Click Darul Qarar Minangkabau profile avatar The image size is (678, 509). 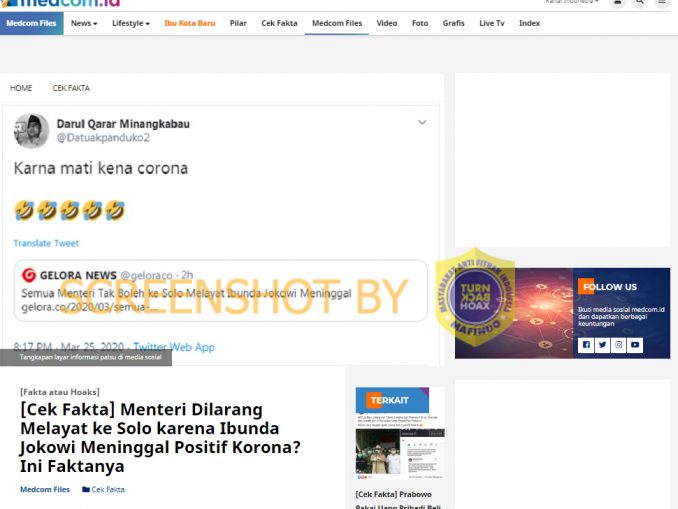tap(32, 131)
